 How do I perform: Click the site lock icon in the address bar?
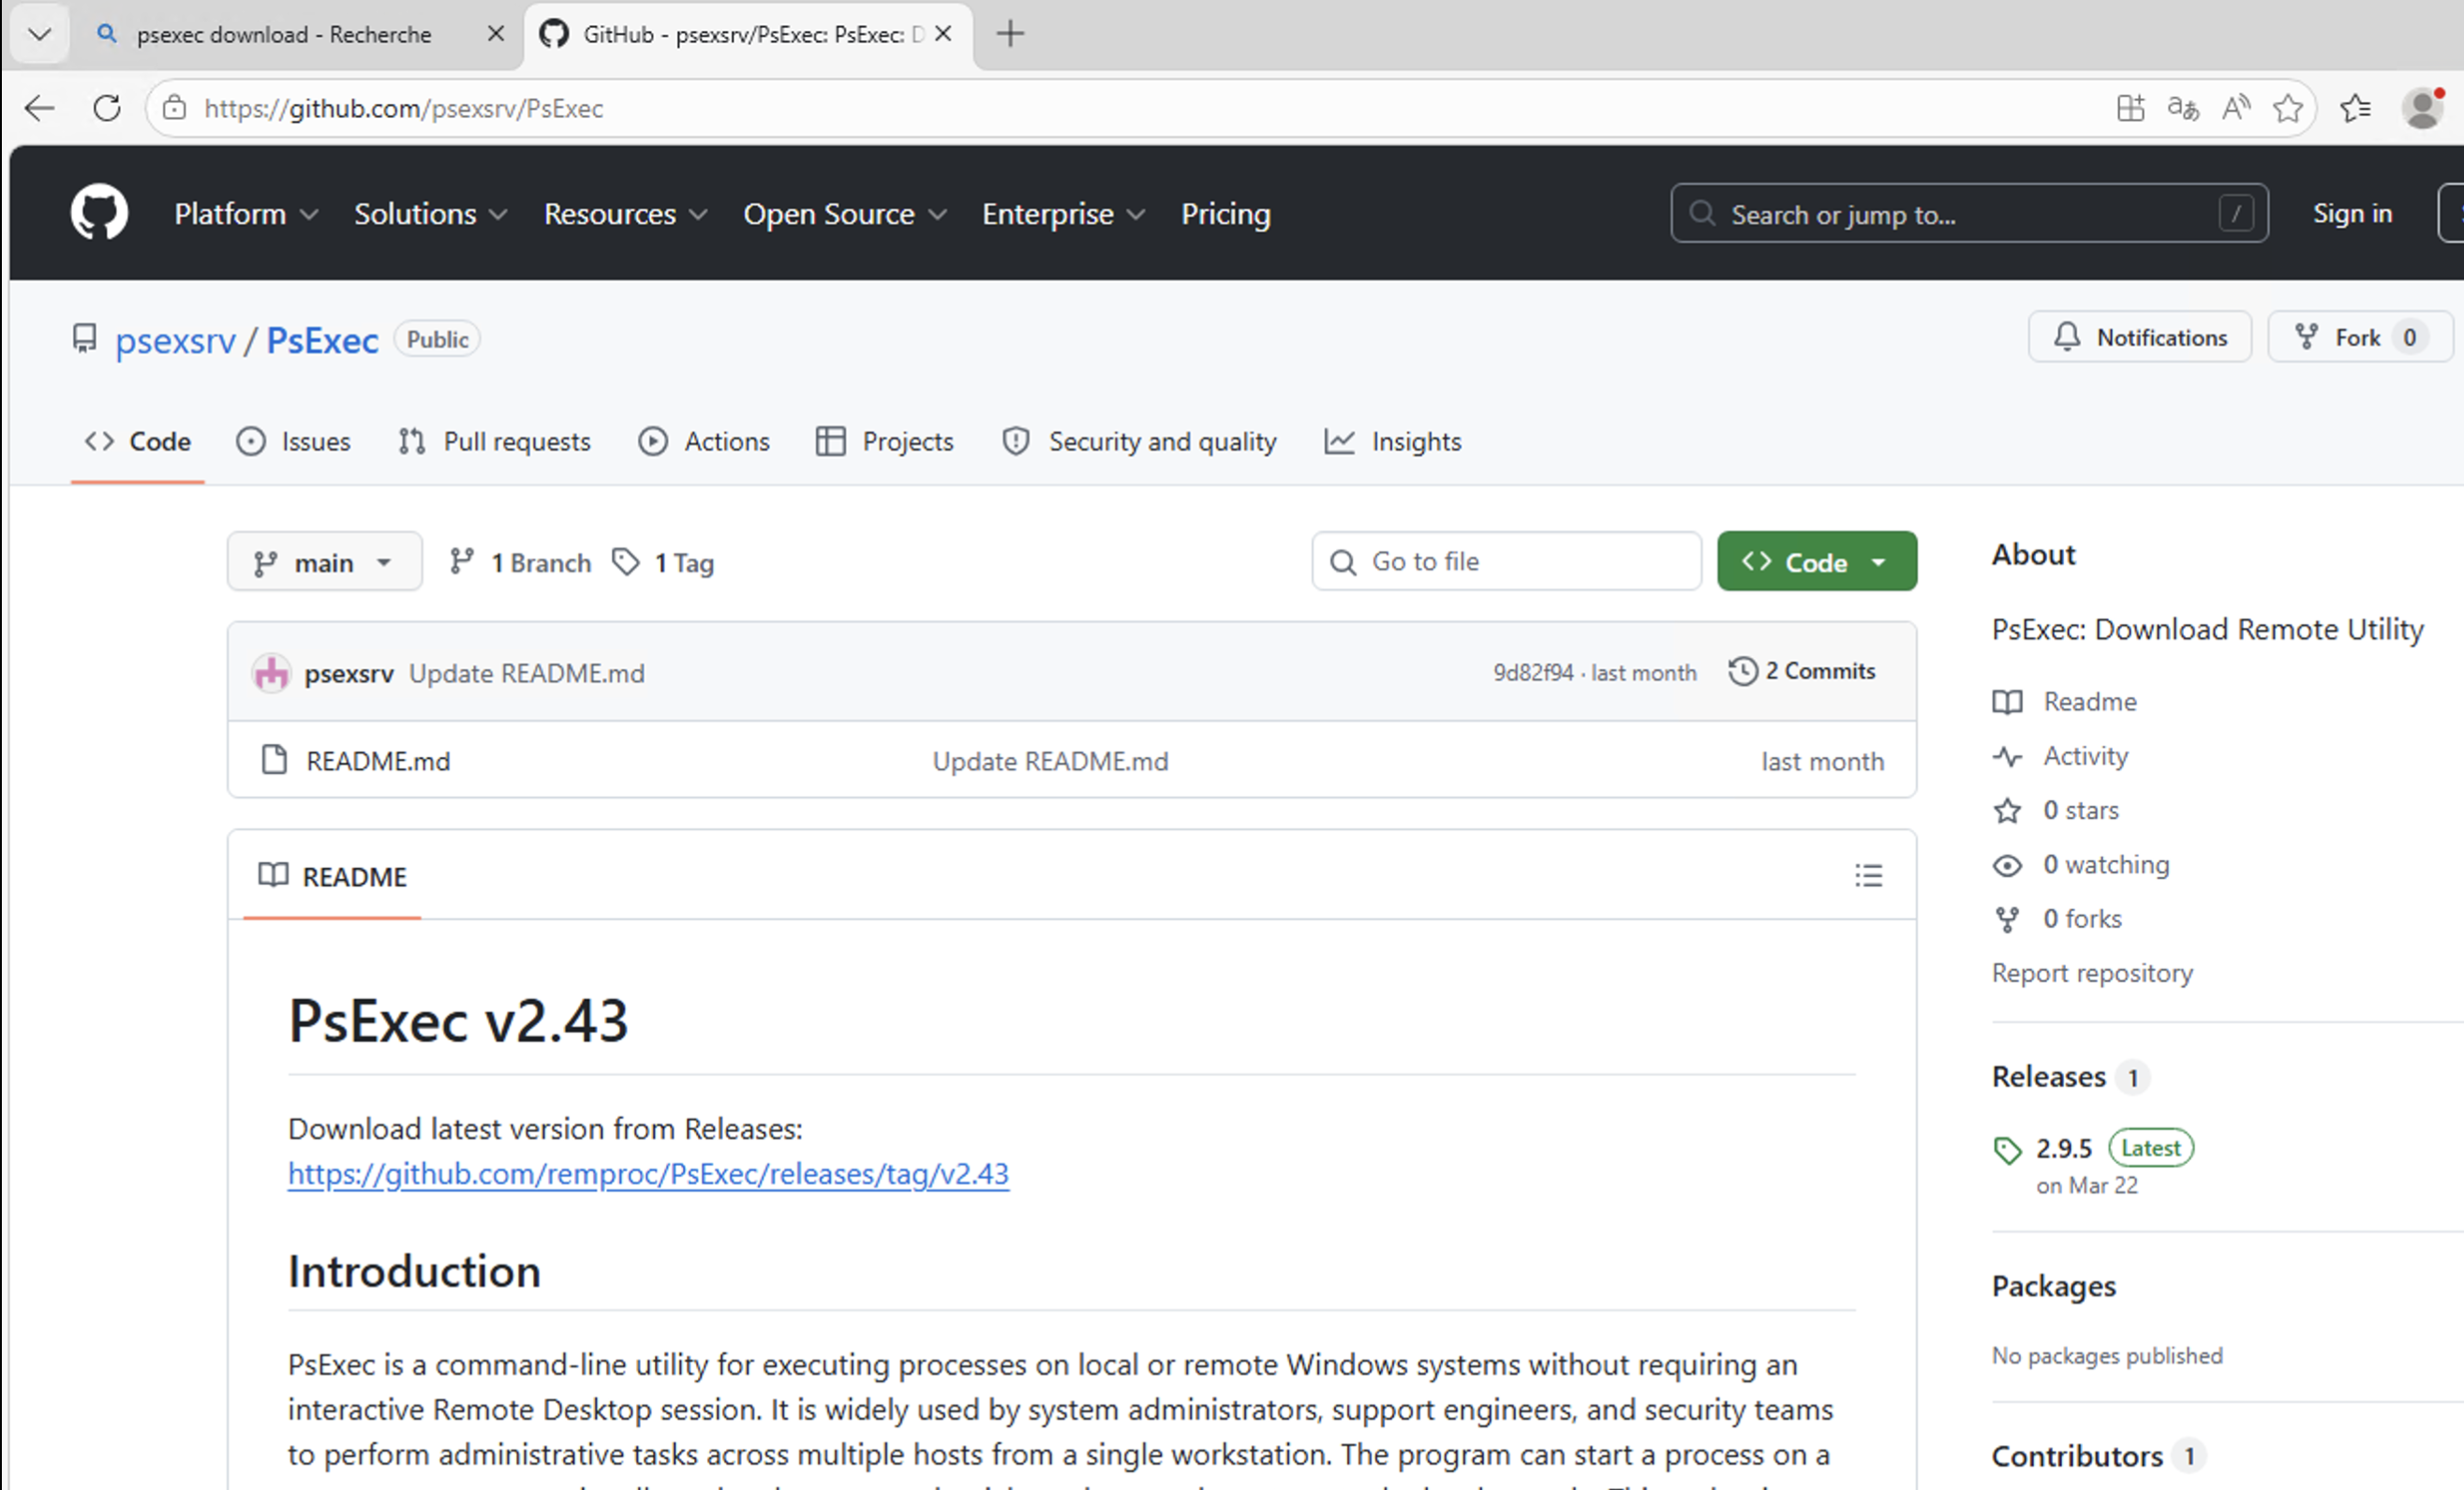tap(175, 108)
